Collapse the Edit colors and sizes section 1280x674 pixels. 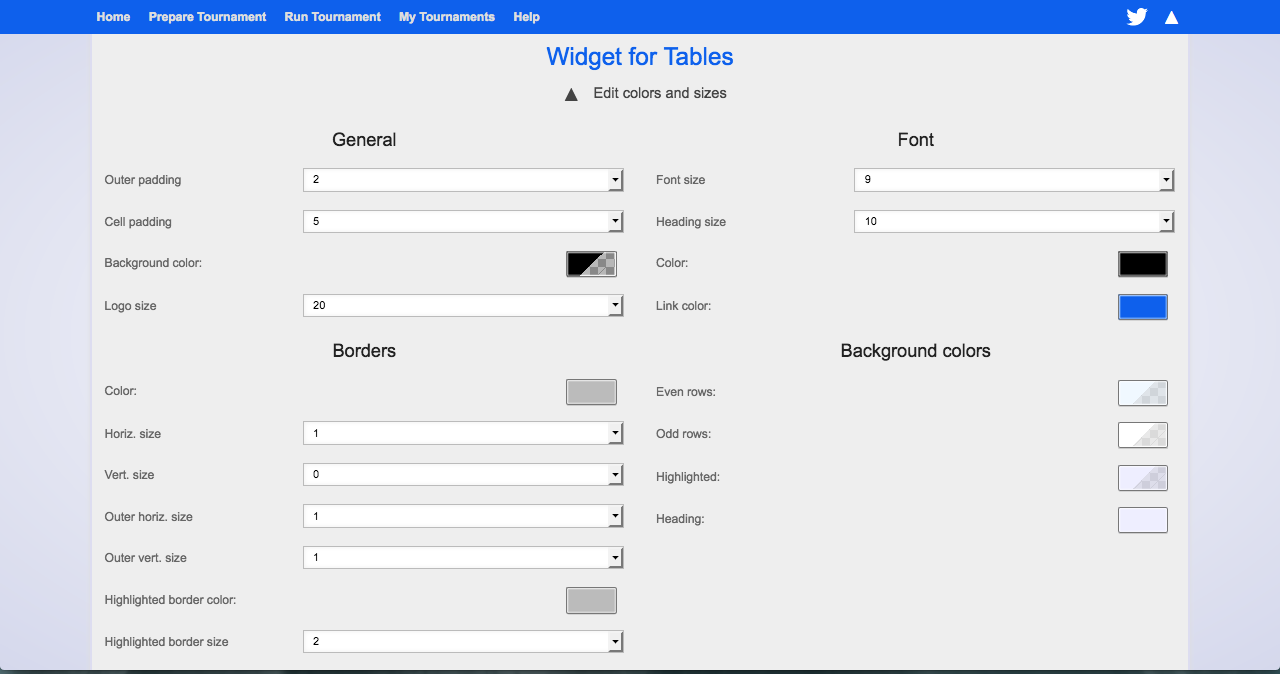[x=571, y=94]
